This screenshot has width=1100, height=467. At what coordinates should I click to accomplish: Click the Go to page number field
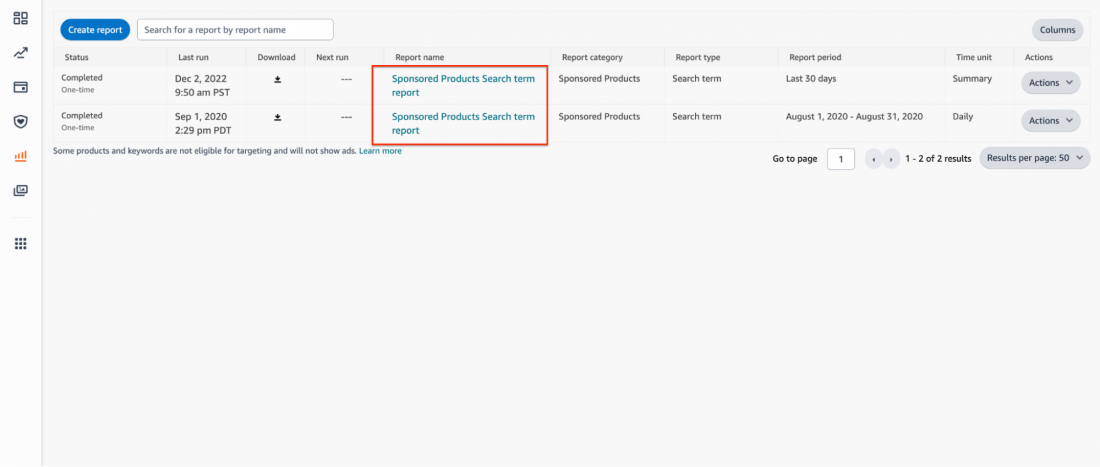coord(841,159)
